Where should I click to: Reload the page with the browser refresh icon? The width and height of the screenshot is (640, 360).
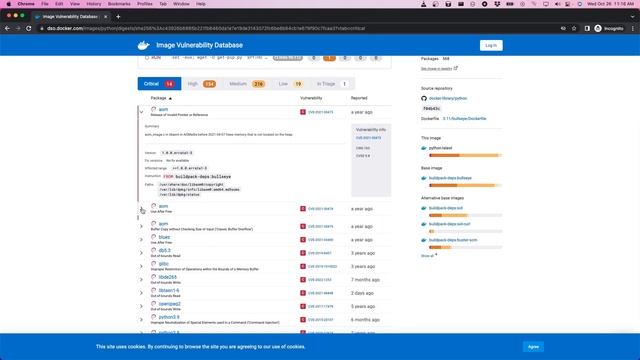(29, 29)
